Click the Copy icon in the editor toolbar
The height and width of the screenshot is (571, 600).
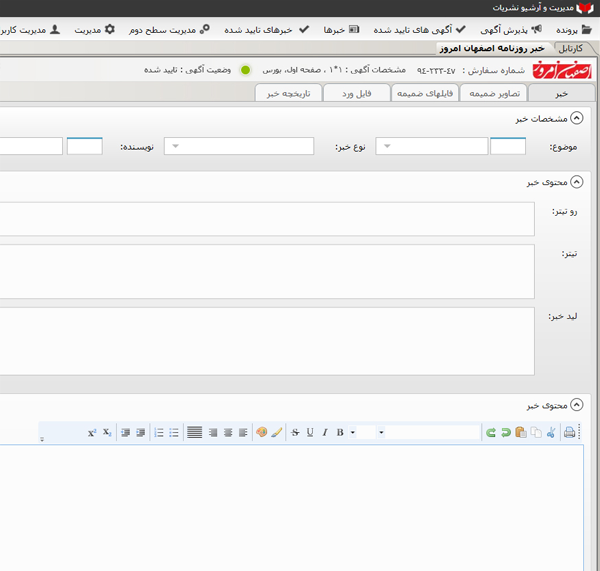[536, 432]
